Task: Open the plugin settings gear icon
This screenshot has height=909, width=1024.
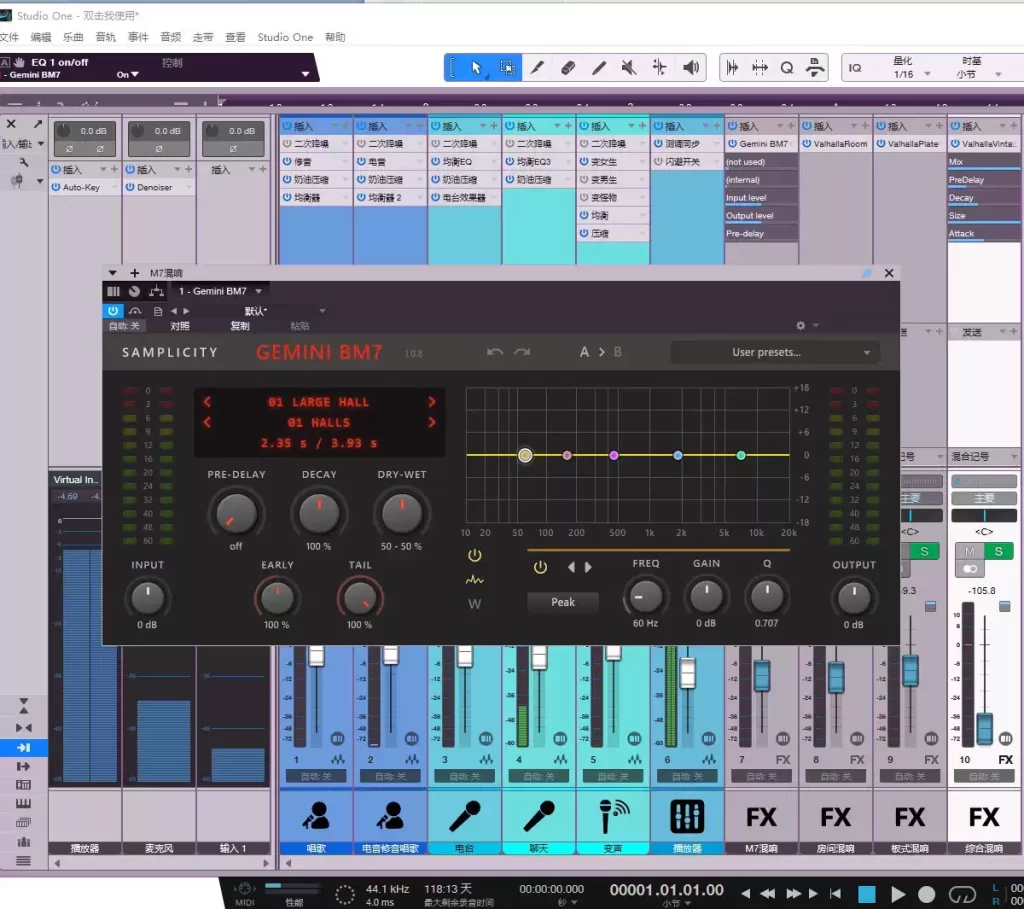Action: [x=801, y=325]
